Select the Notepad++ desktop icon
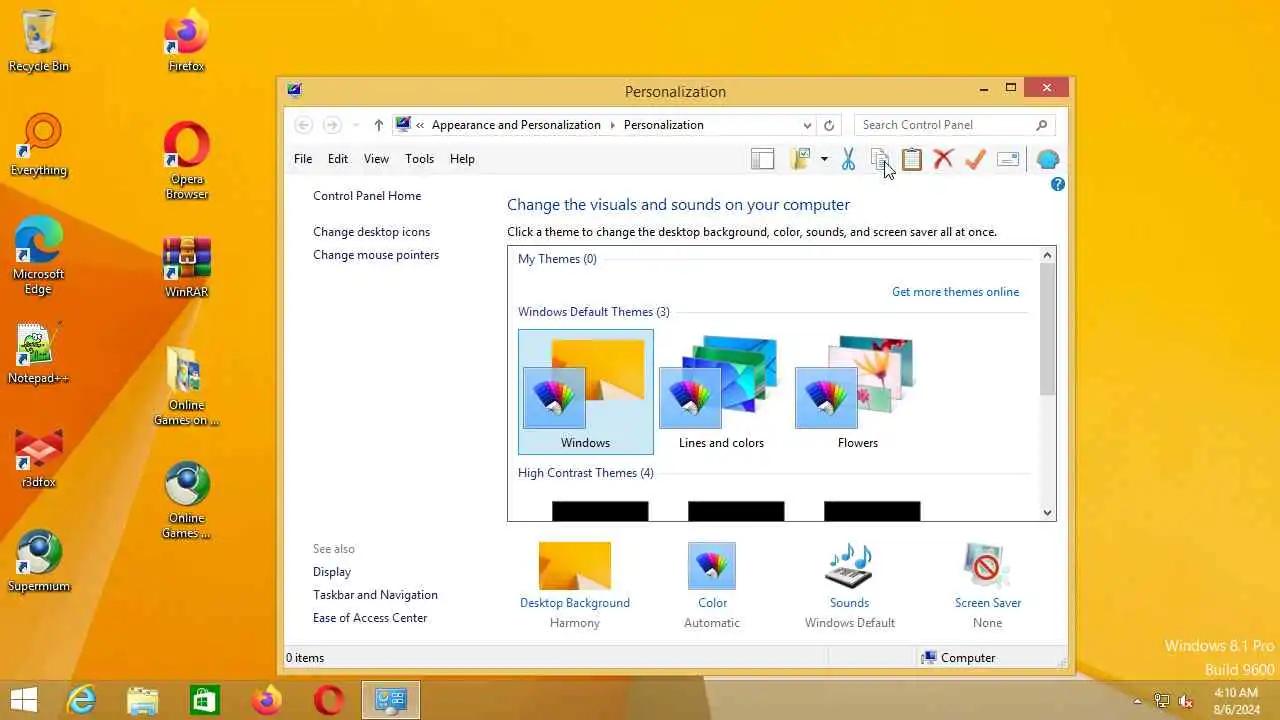This screenshot has width=1280, height=720. coord(38,354)
